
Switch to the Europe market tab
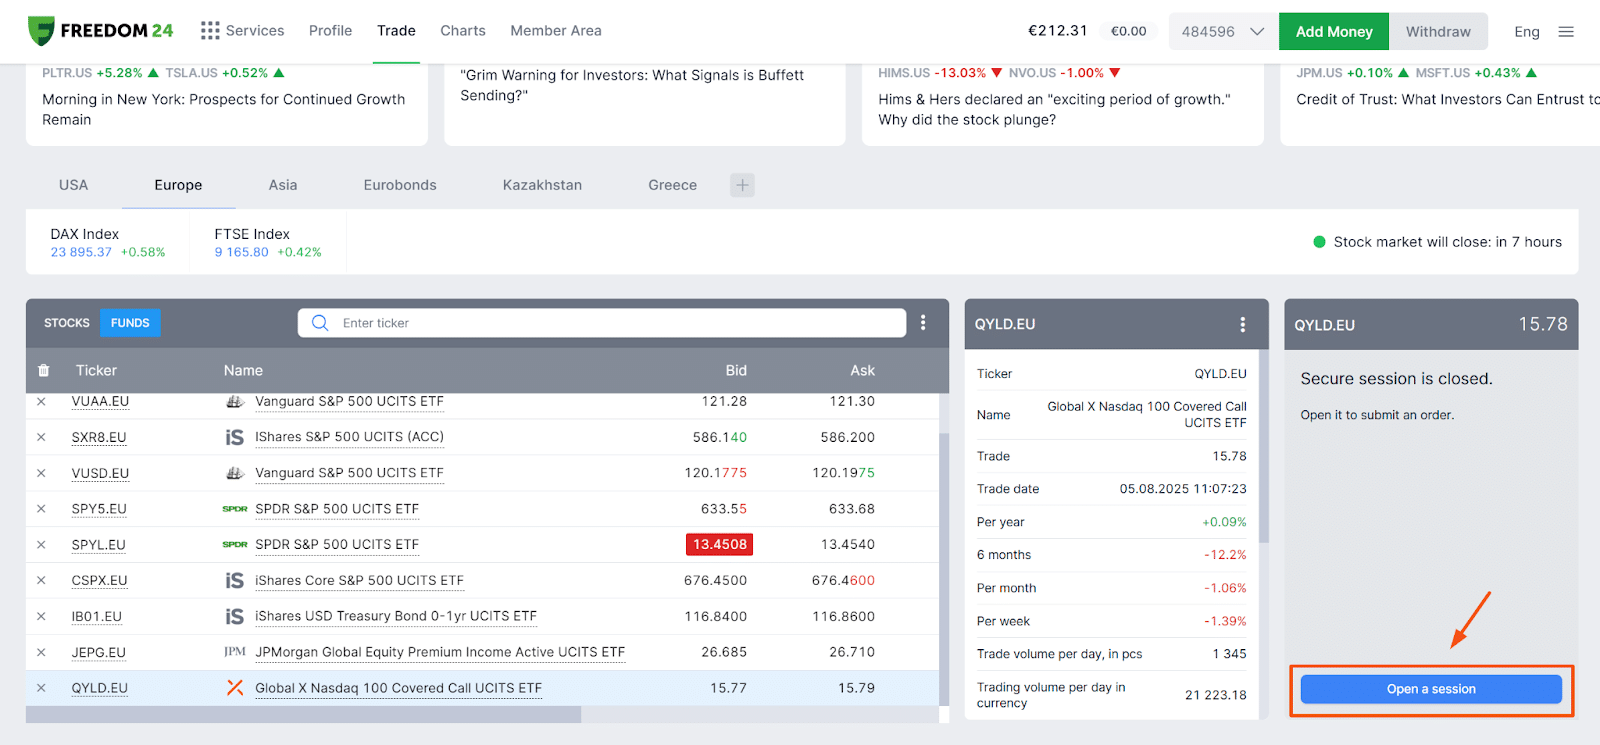click(178, 185)
